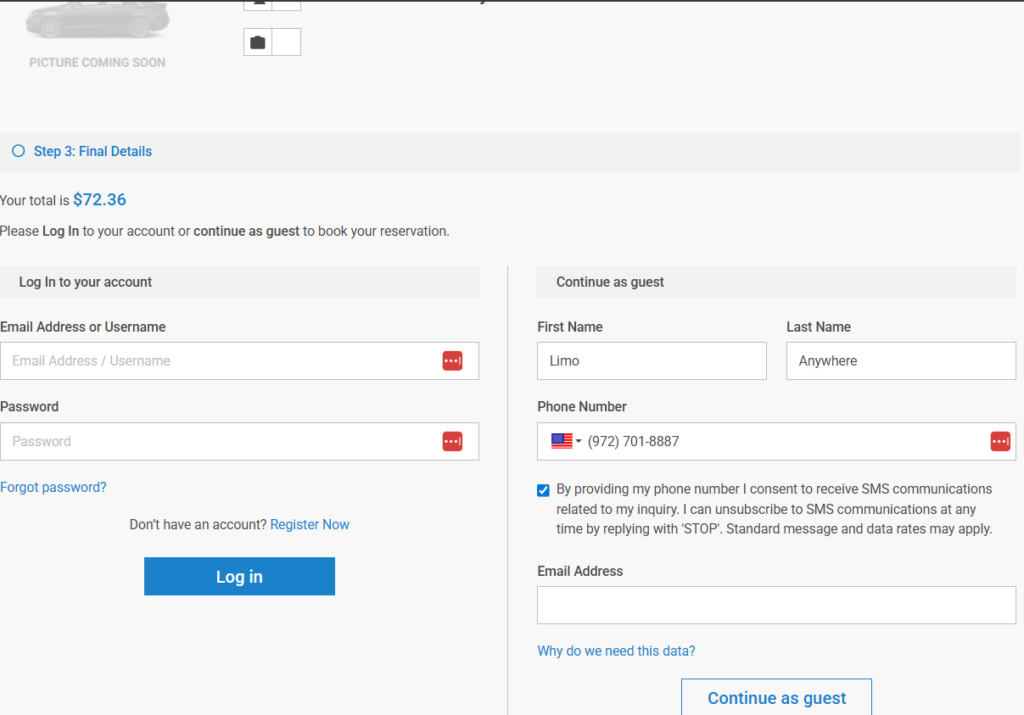Click the Step 3 circle icon
The width and height of the screenshot is (1024, 715).
click(x=18, y=151)
